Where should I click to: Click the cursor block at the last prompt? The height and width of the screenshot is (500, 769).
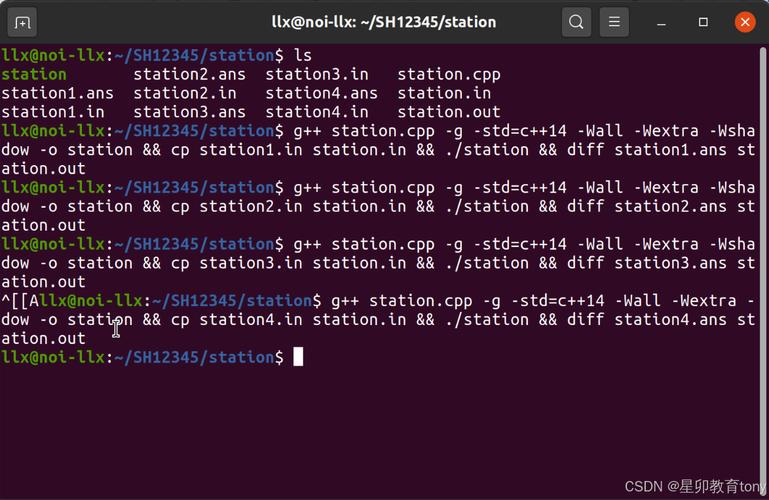(298, 357)
